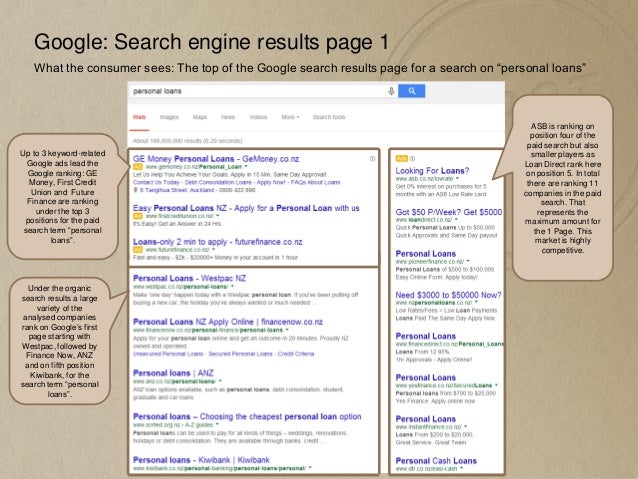The width and height of the screenshot is (638, 479).
Task: Click Secured Personal Loans sitelink
Action: pos(240,354)
